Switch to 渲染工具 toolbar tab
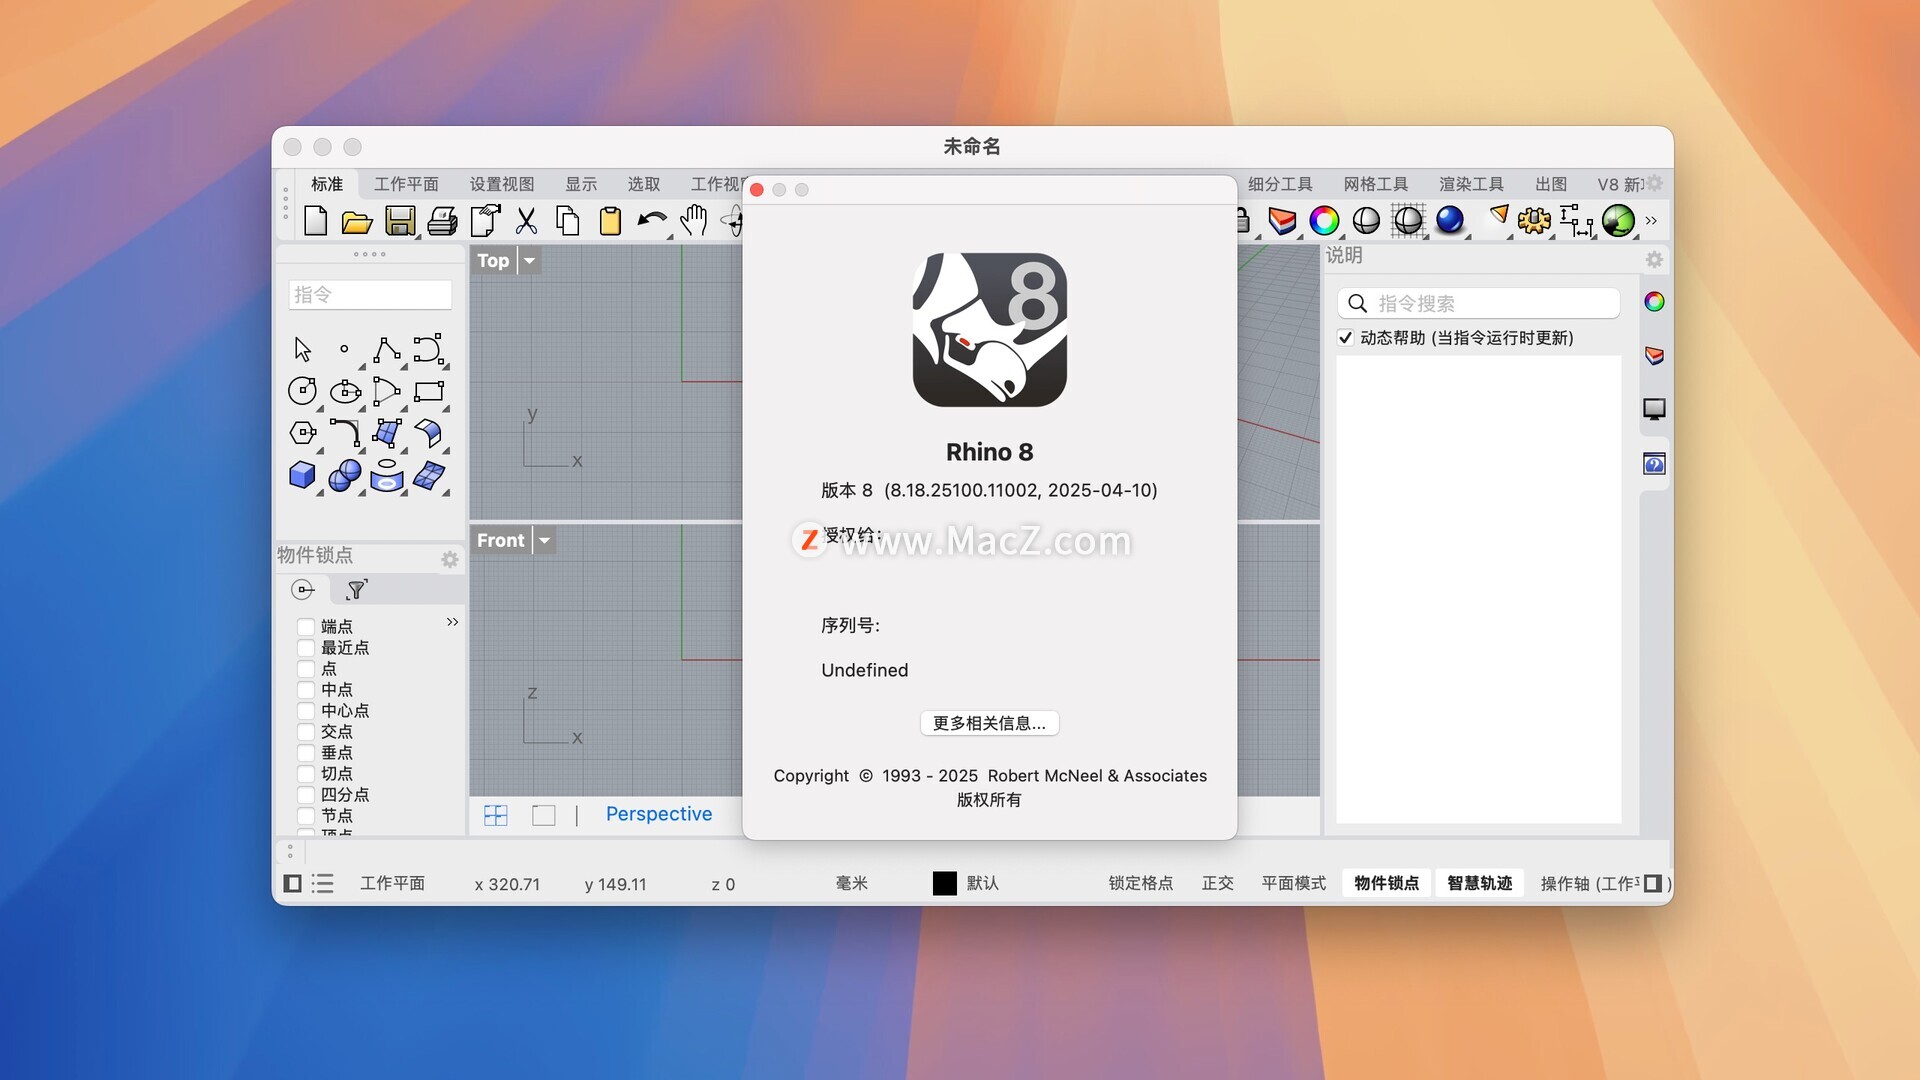Viewport: 1920px width, 1080px height. pos(1471,184)
